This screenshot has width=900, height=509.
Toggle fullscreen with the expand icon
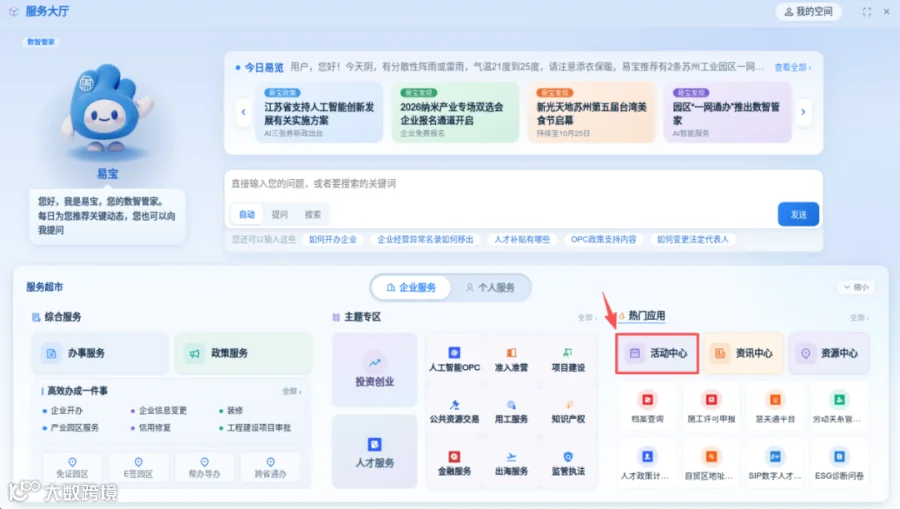[867, 11]
